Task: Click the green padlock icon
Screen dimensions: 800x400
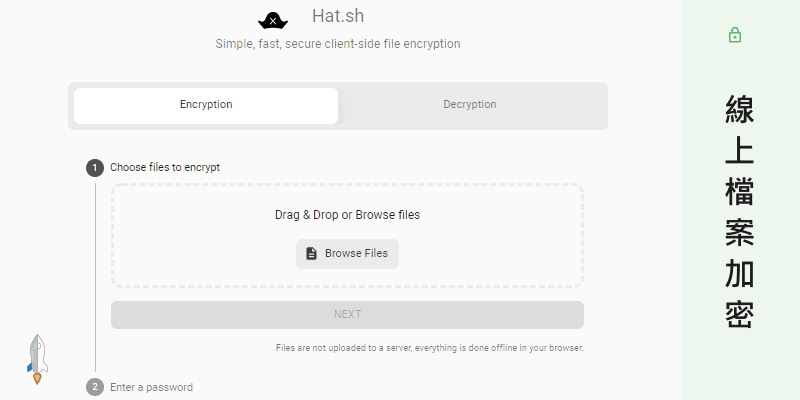Action: (736, 36)
